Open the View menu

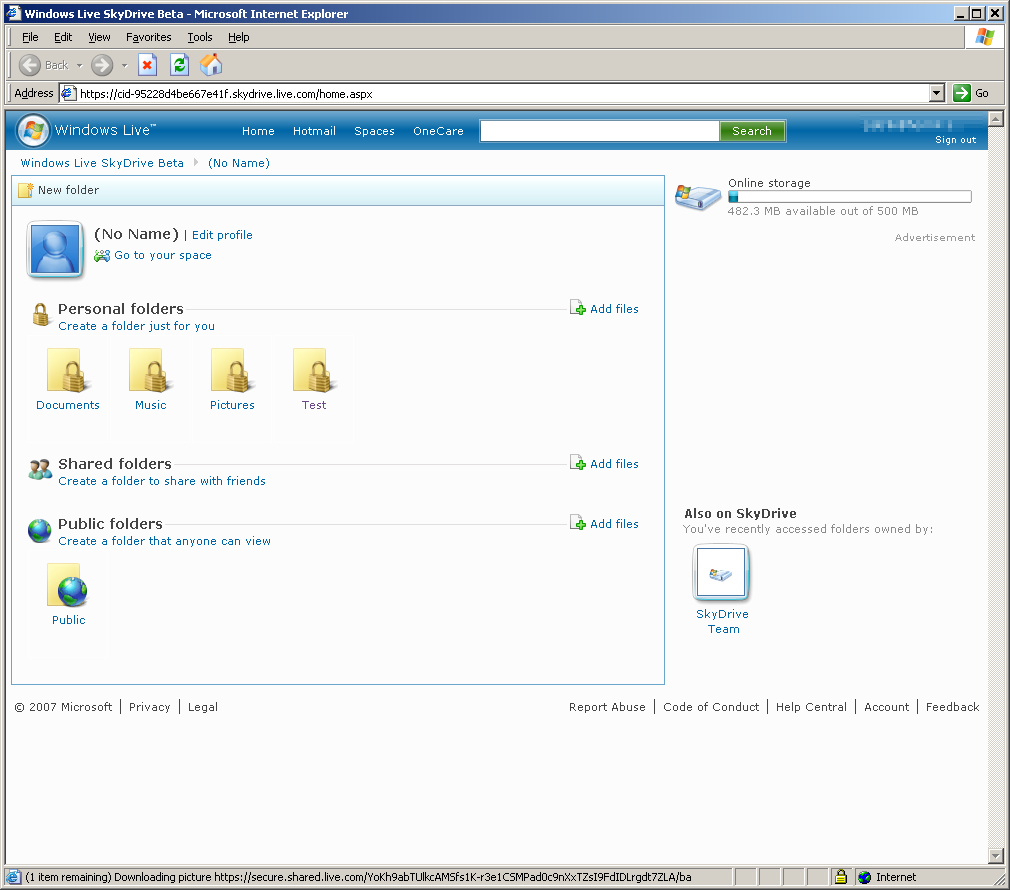pos(99,37)
